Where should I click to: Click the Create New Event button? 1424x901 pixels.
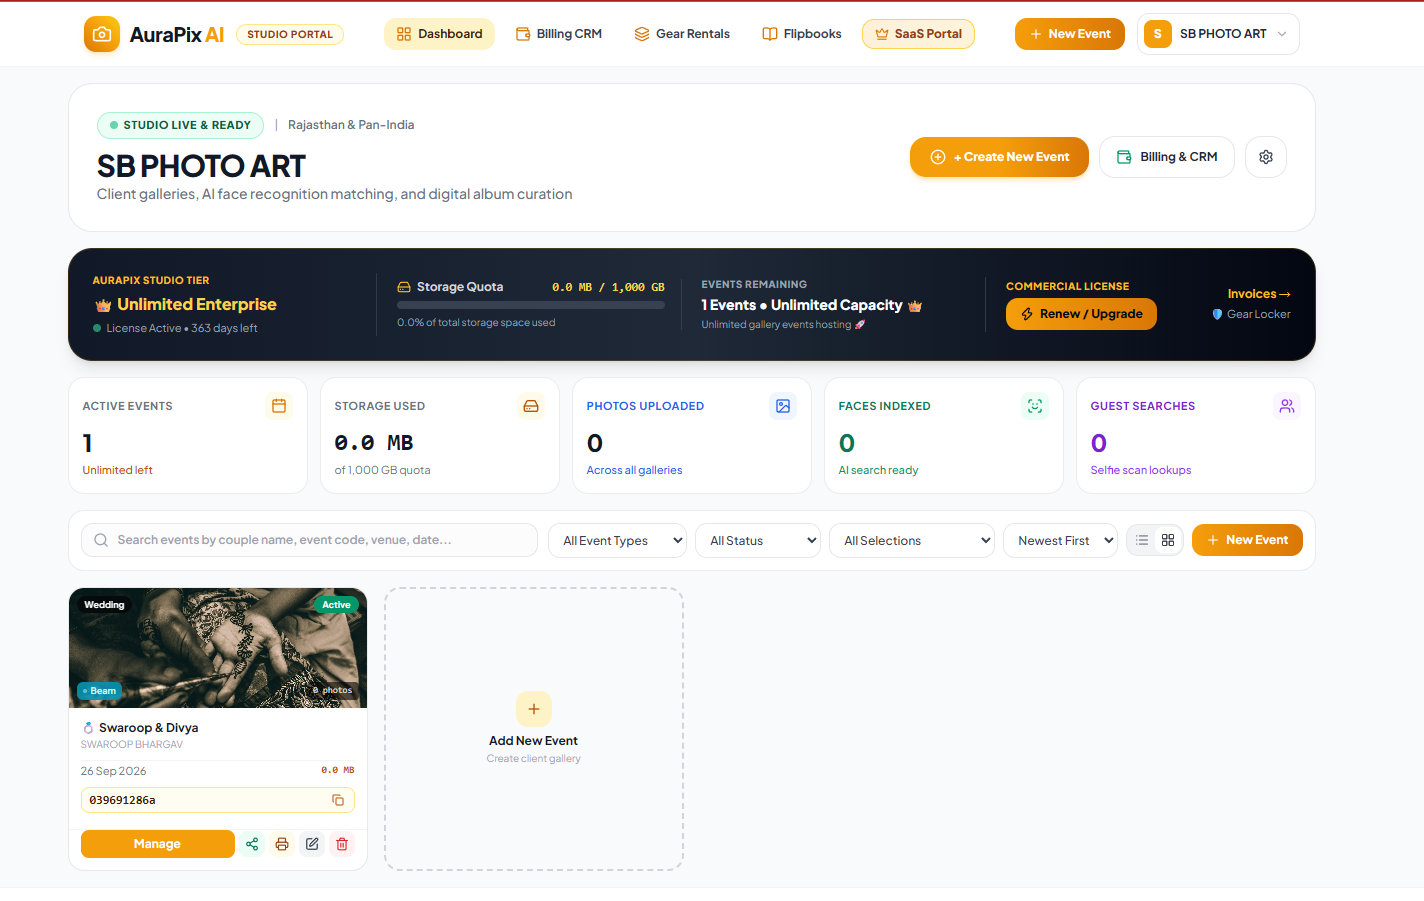pos(999,157)
